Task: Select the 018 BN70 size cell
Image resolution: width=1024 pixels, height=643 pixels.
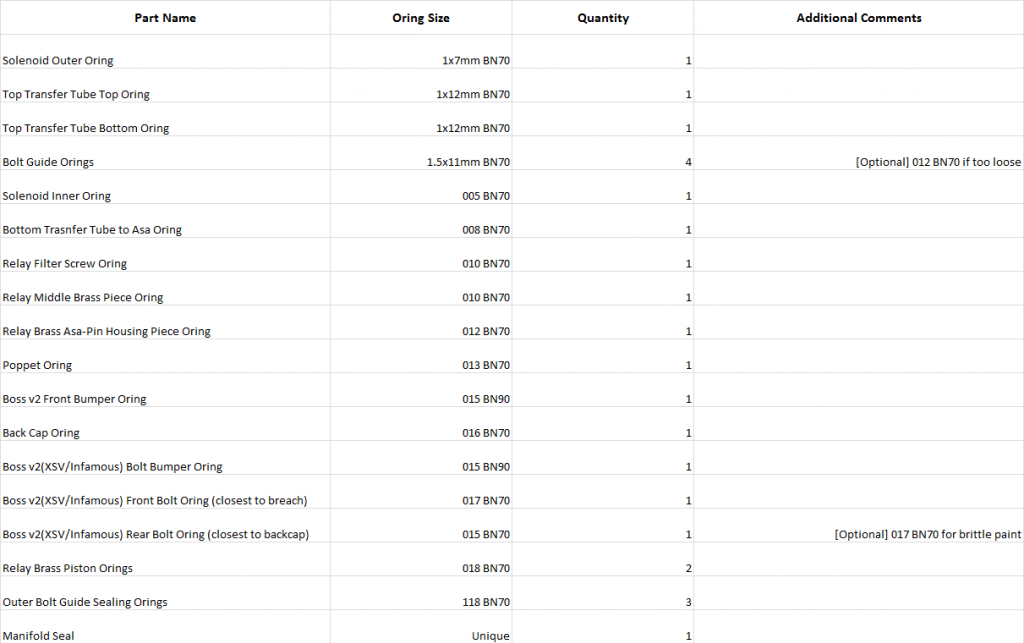Action: (421, 561)
